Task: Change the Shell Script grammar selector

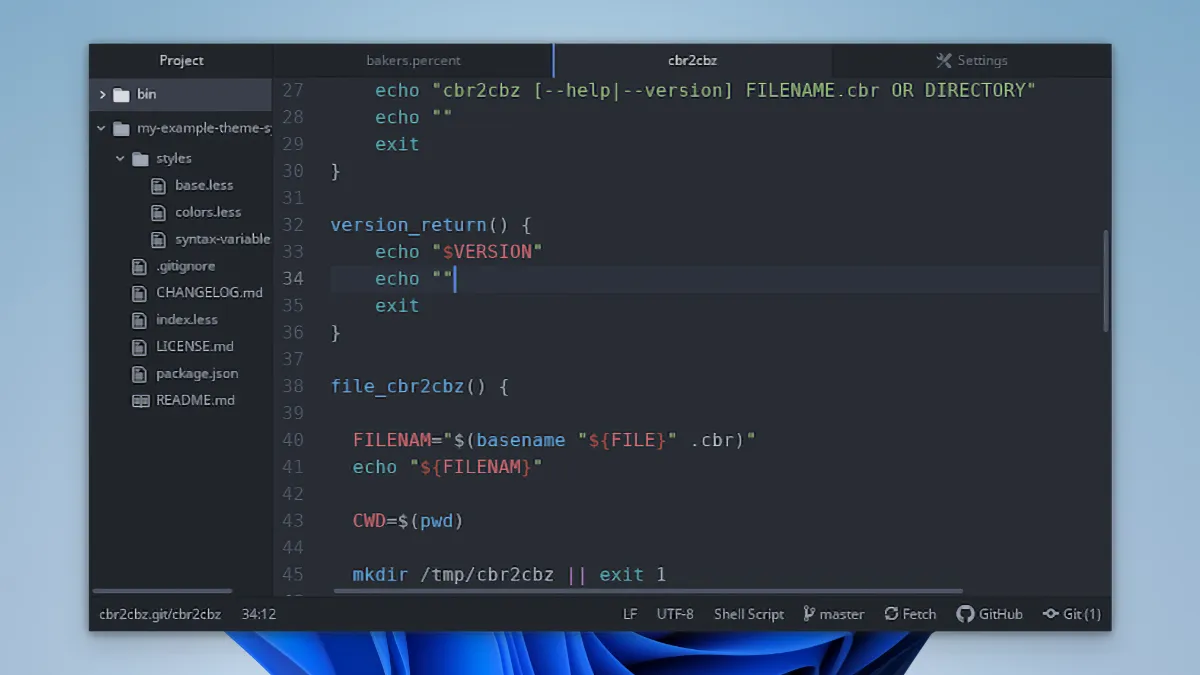Action: (748, 614)
